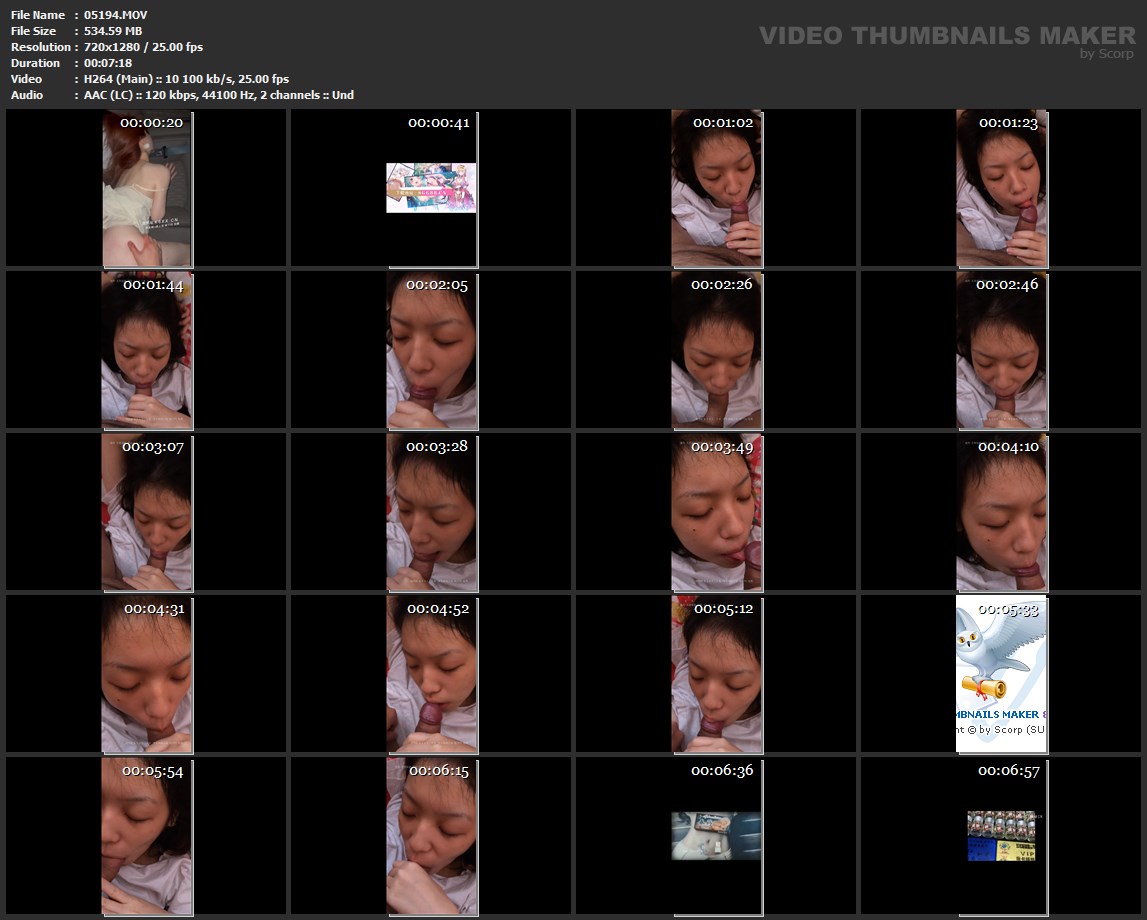Image resolution: width=1147 pixels, height=920 pixels.
Task: Select the 00:04:52 timestamp text
Action: (438, 609)
